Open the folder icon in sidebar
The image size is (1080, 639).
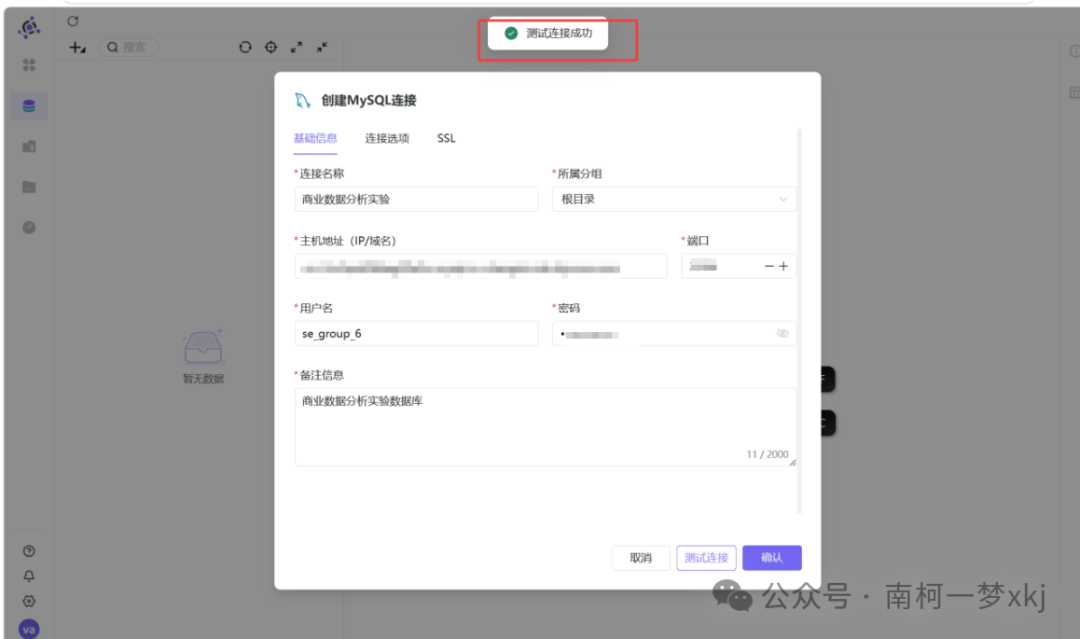tap(29, 187)
